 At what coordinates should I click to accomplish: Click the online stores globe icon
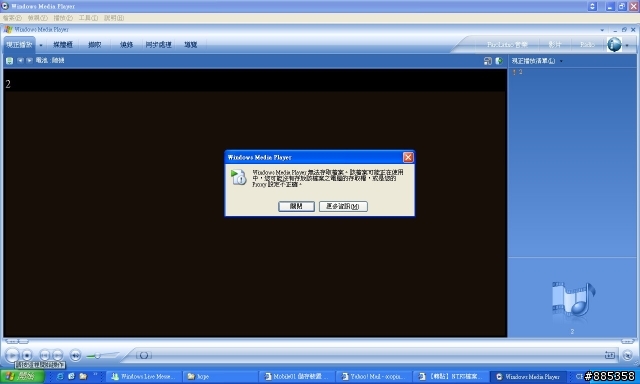point(614,44)
